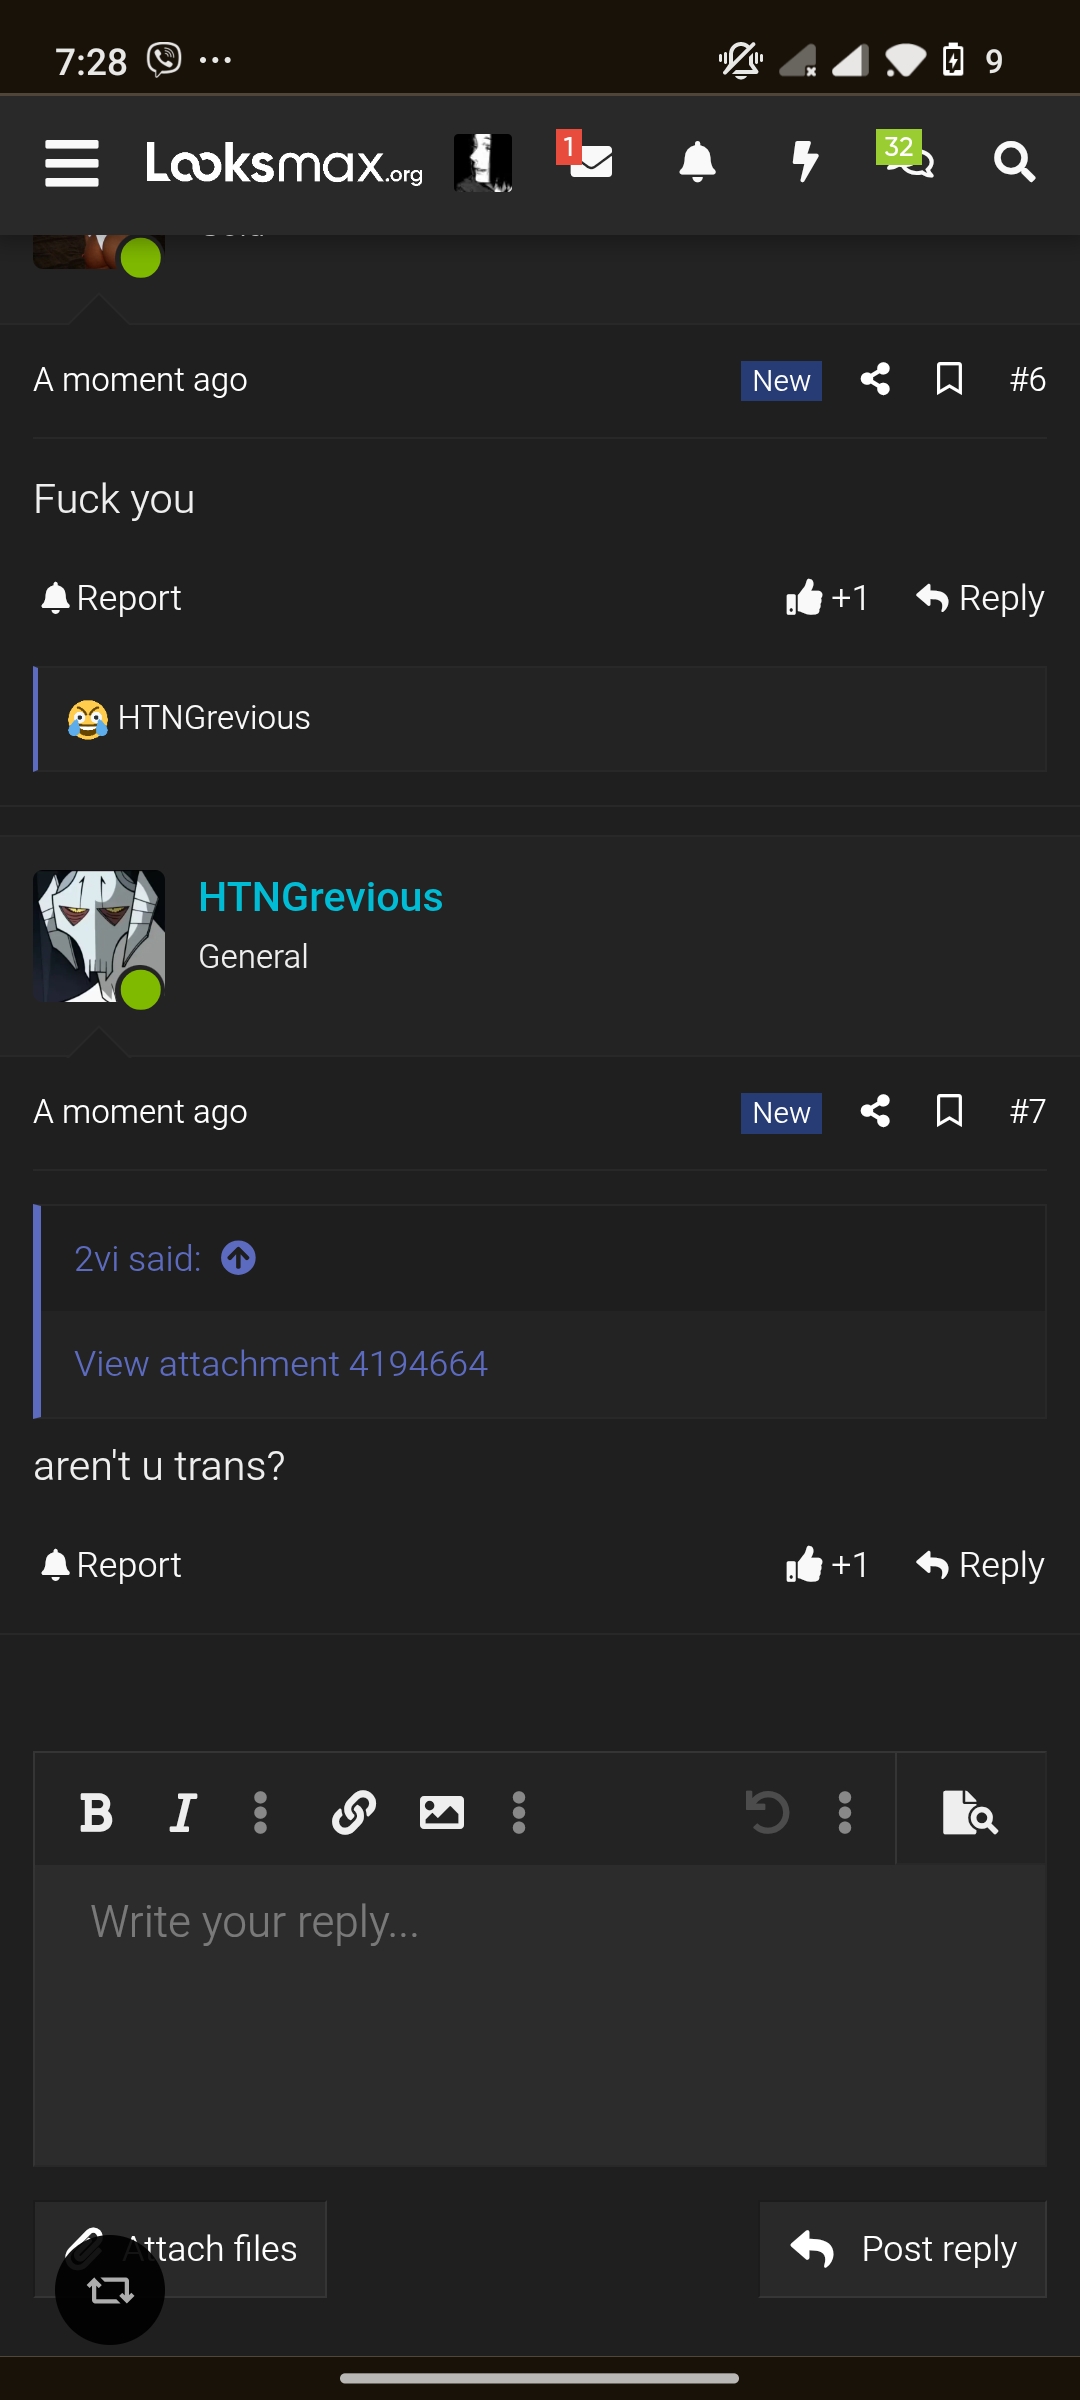Image resolution: width=1080 pixels, height=2400 pixels.
Task: Open the hamburger navigation menu
Action: coord(72,163)
